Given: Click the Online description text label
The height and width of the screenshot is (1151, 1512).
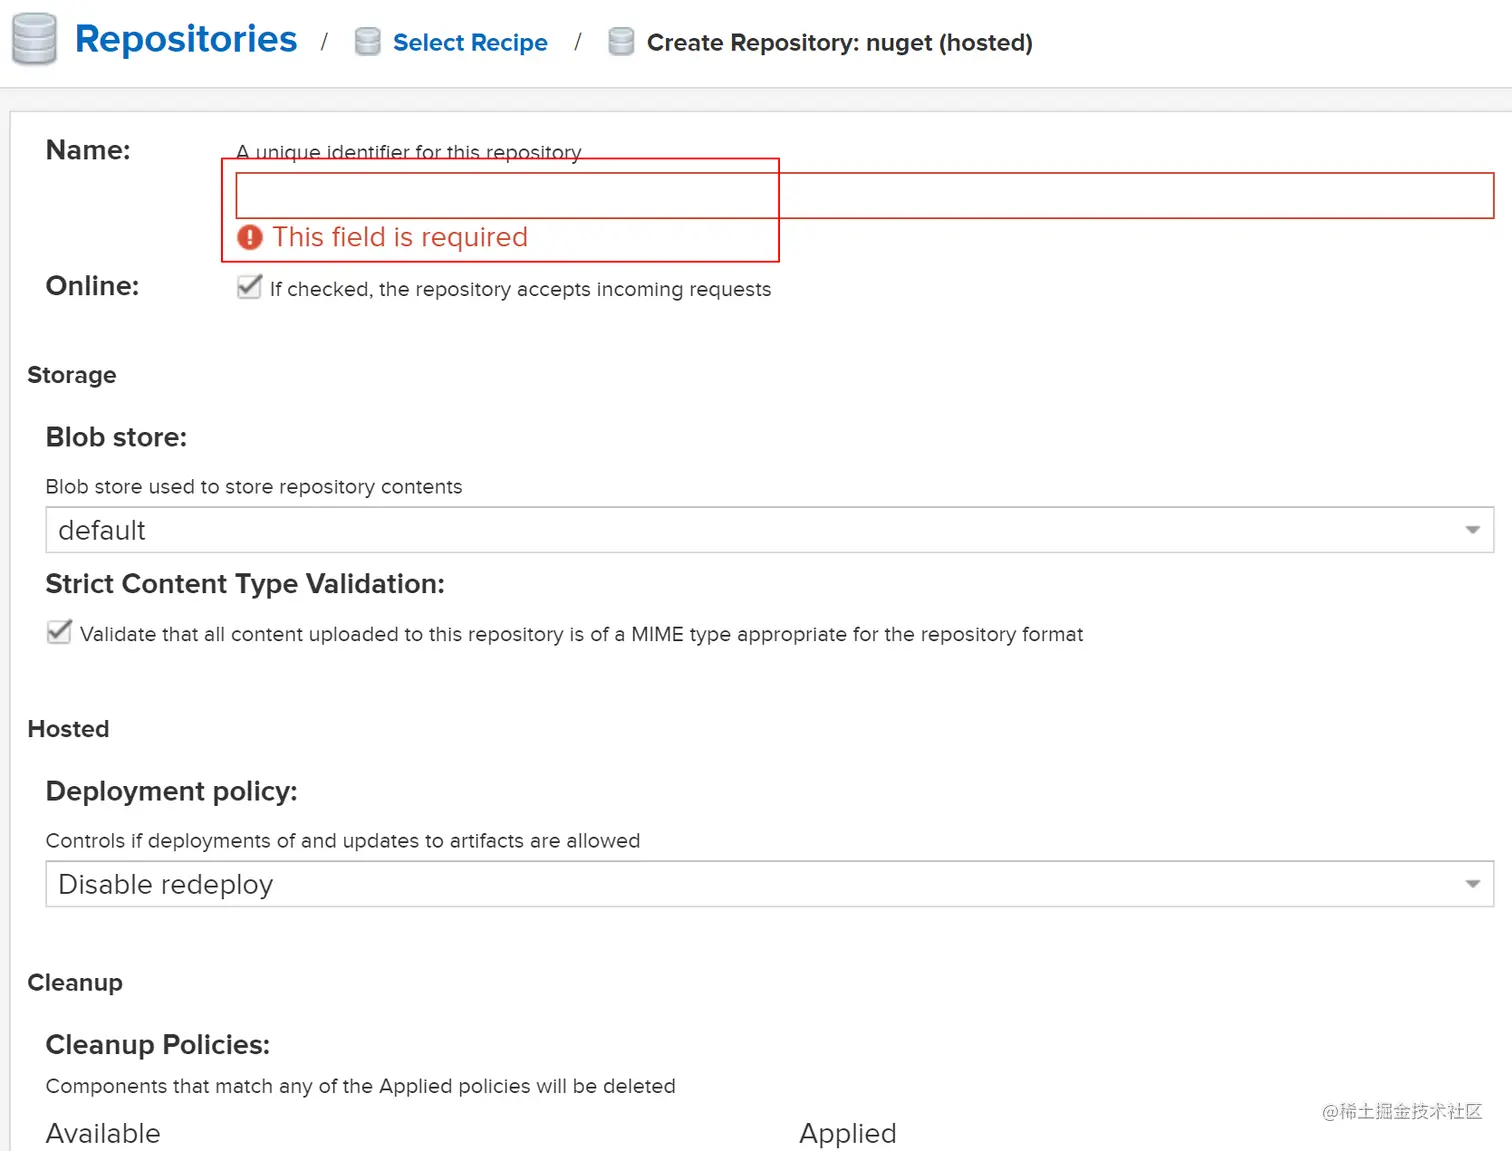Looking at the screenshot, I should pos(520,289).
